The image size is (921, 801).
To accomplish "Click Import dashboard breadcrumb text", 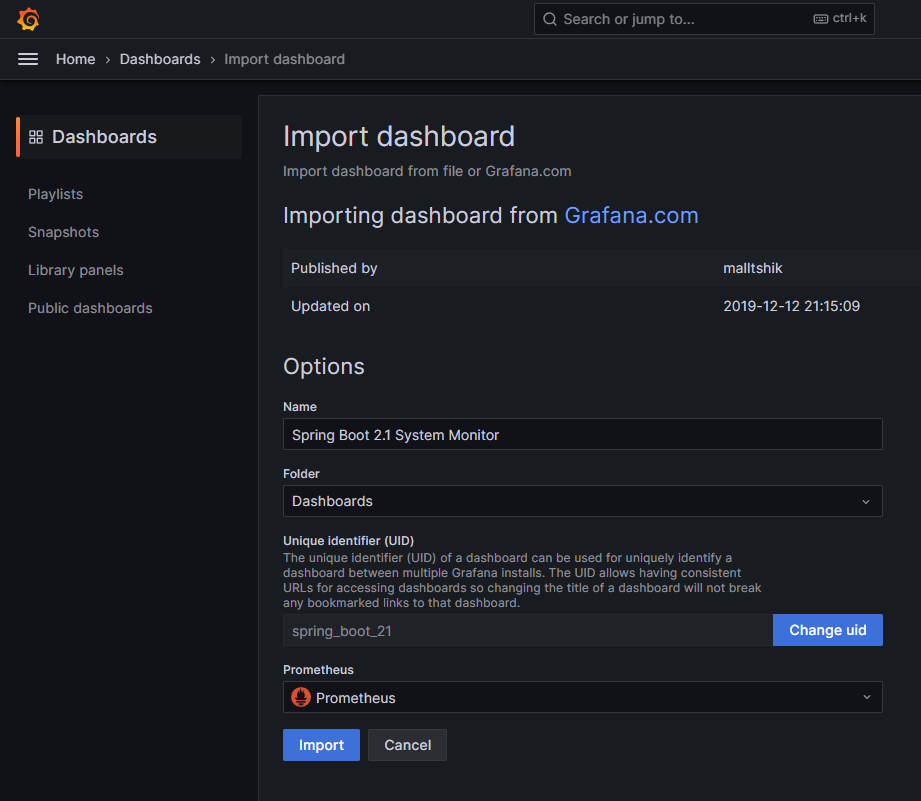I will coord(284,59).
